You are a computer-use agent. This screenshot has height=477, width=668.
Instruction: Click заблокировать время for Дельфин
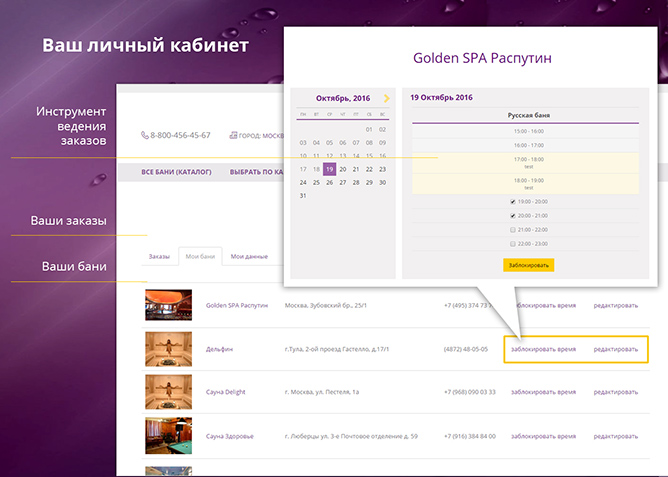point(543,349)
